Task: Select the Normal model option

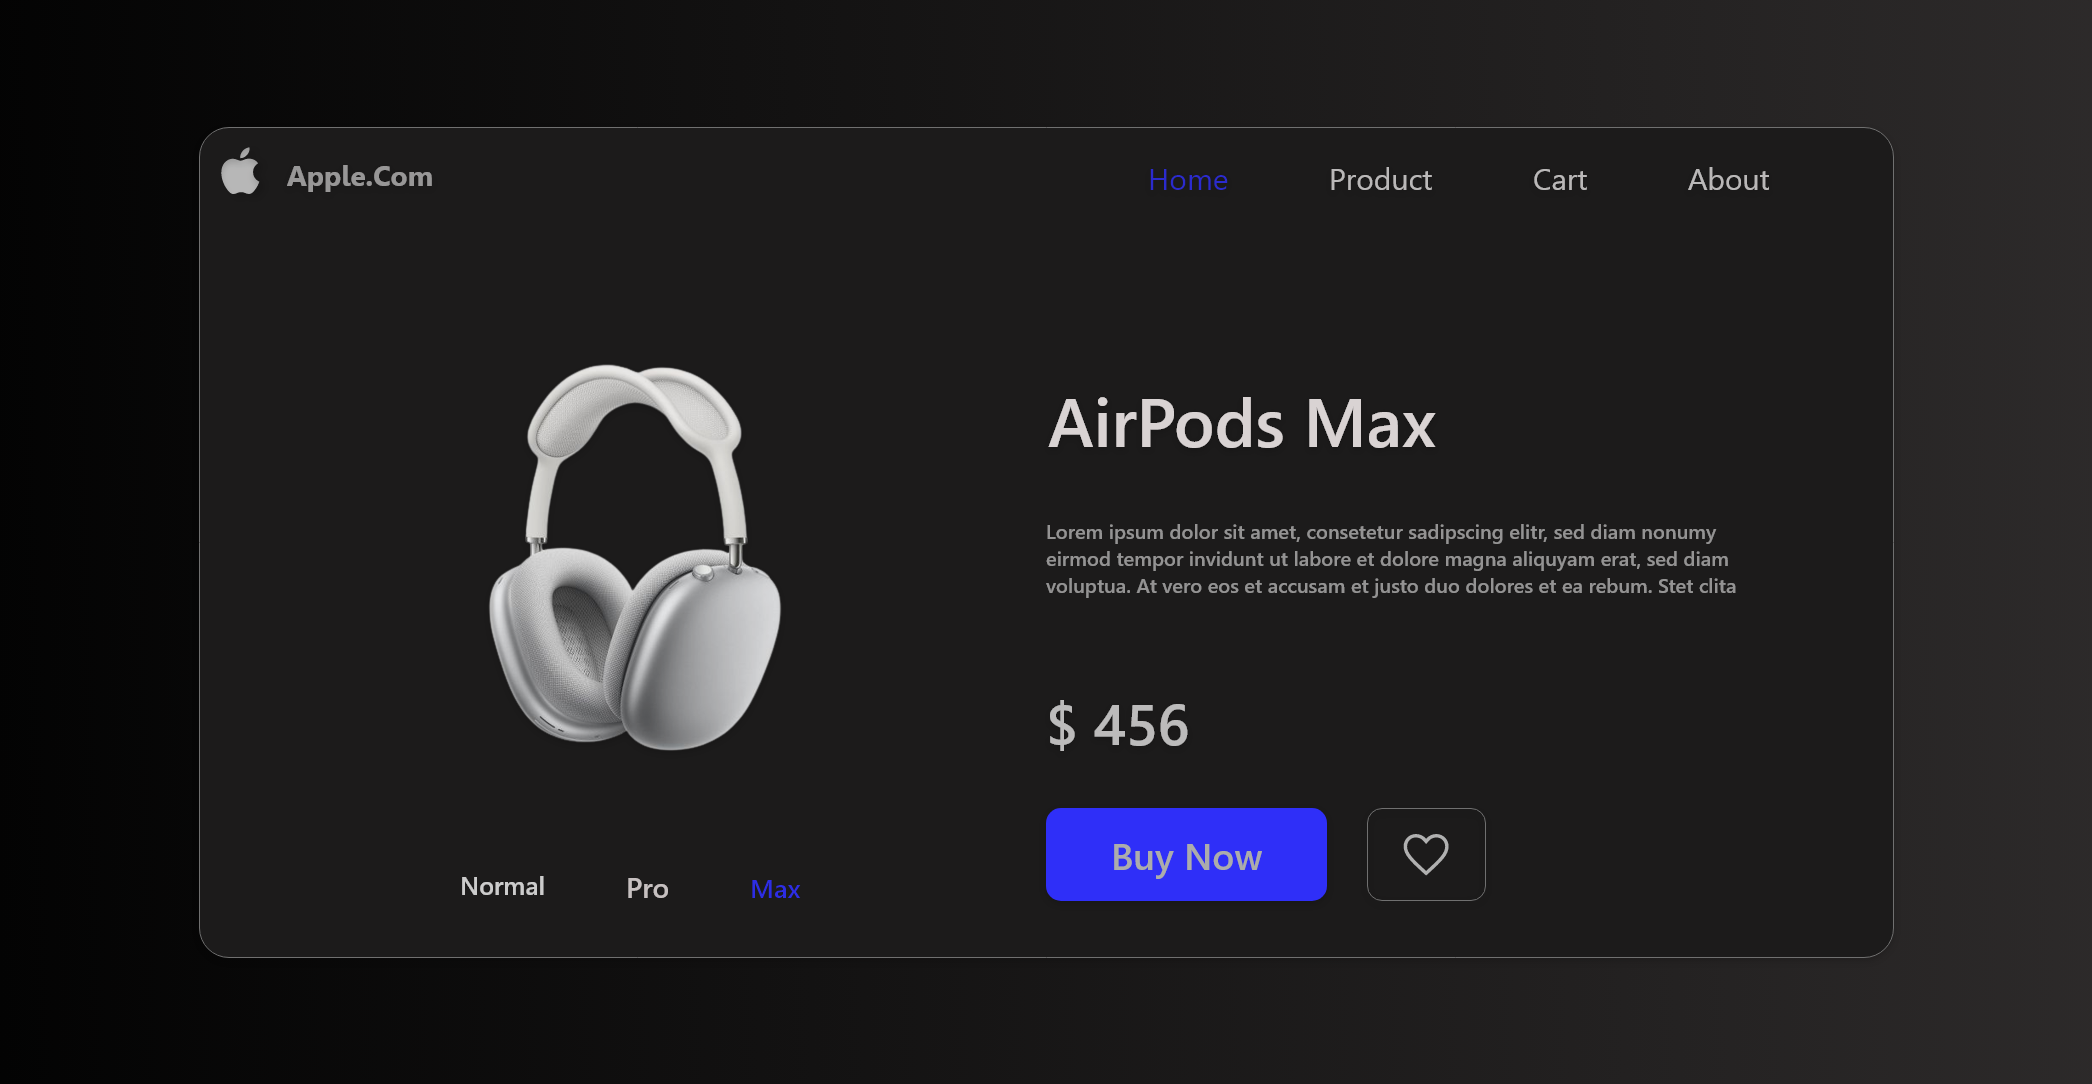Action: (502, 887)
